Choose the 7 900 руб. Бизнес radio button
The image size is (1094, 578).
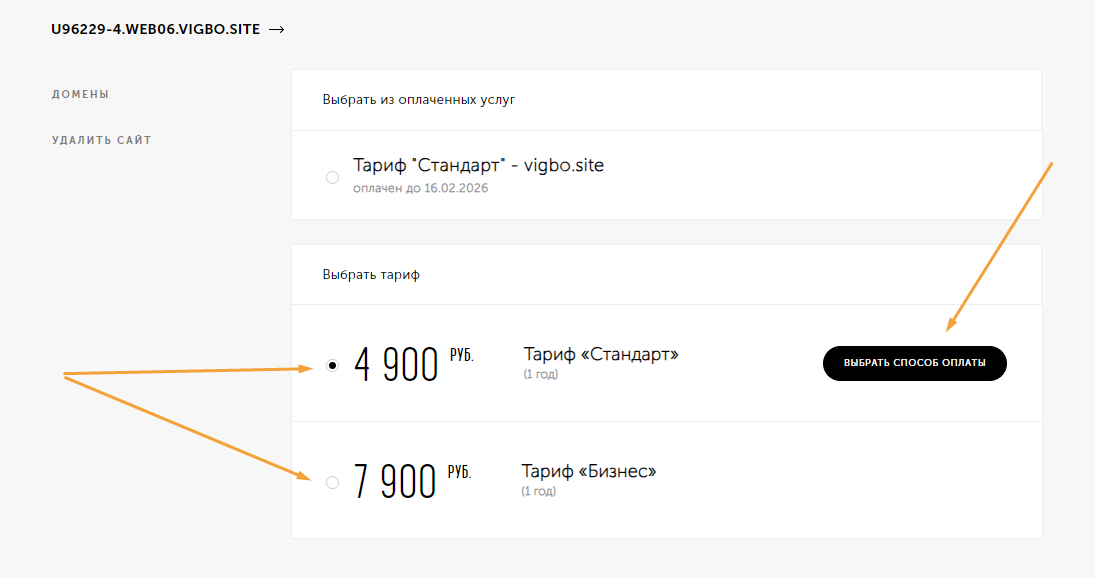point(333,482)
